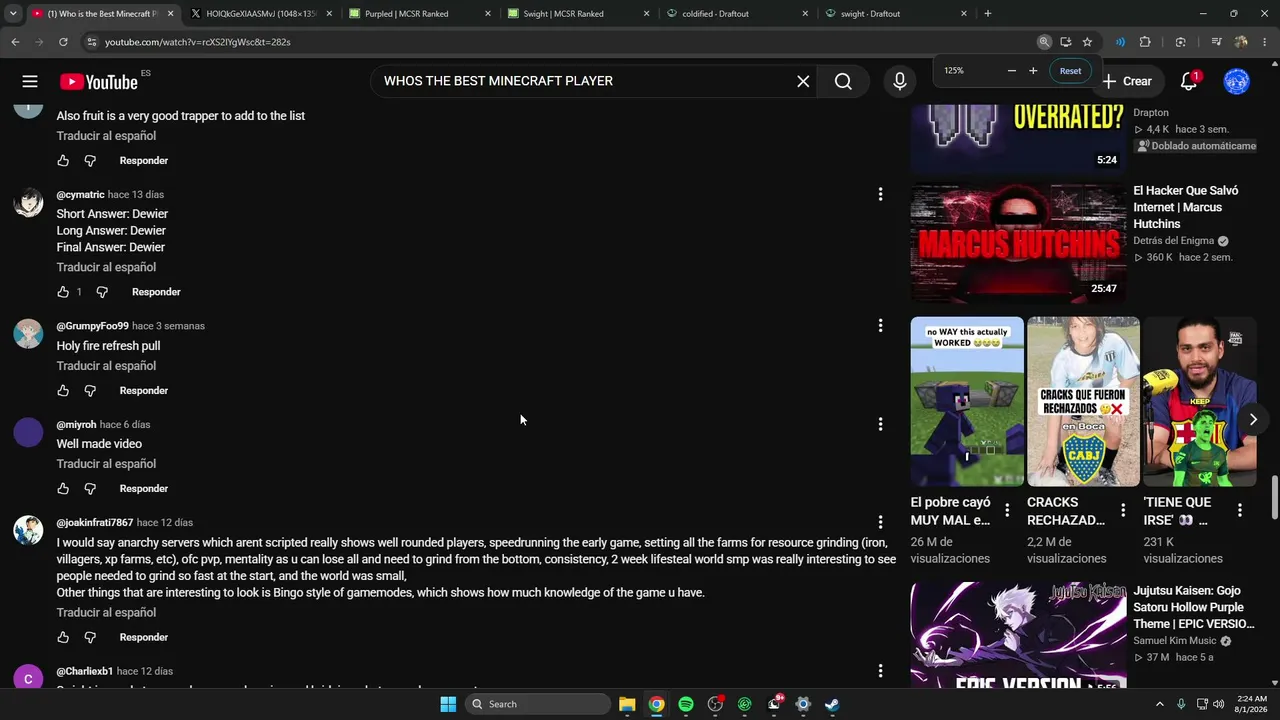The height and width of the screenshot is (720, 1280).
Task: Open the 'no WAY this actually WORKED' short
Action: (x=967, y=401)
